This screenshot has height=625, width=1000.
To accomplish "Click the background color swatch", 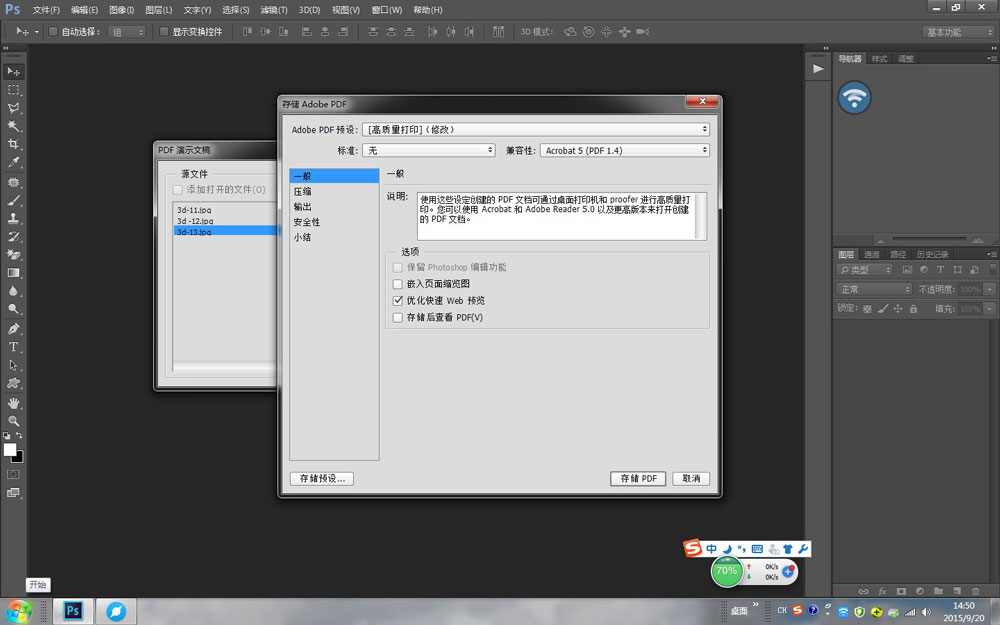I will tap(18, 457).
